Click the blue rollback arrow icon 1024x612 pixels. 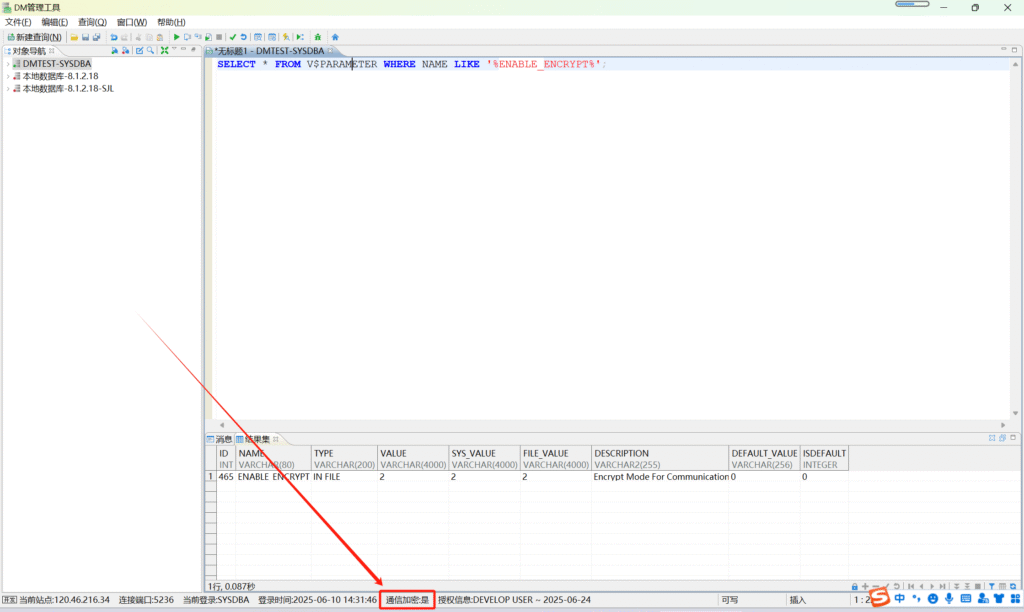pyautogui.click(x=243, y=37)
